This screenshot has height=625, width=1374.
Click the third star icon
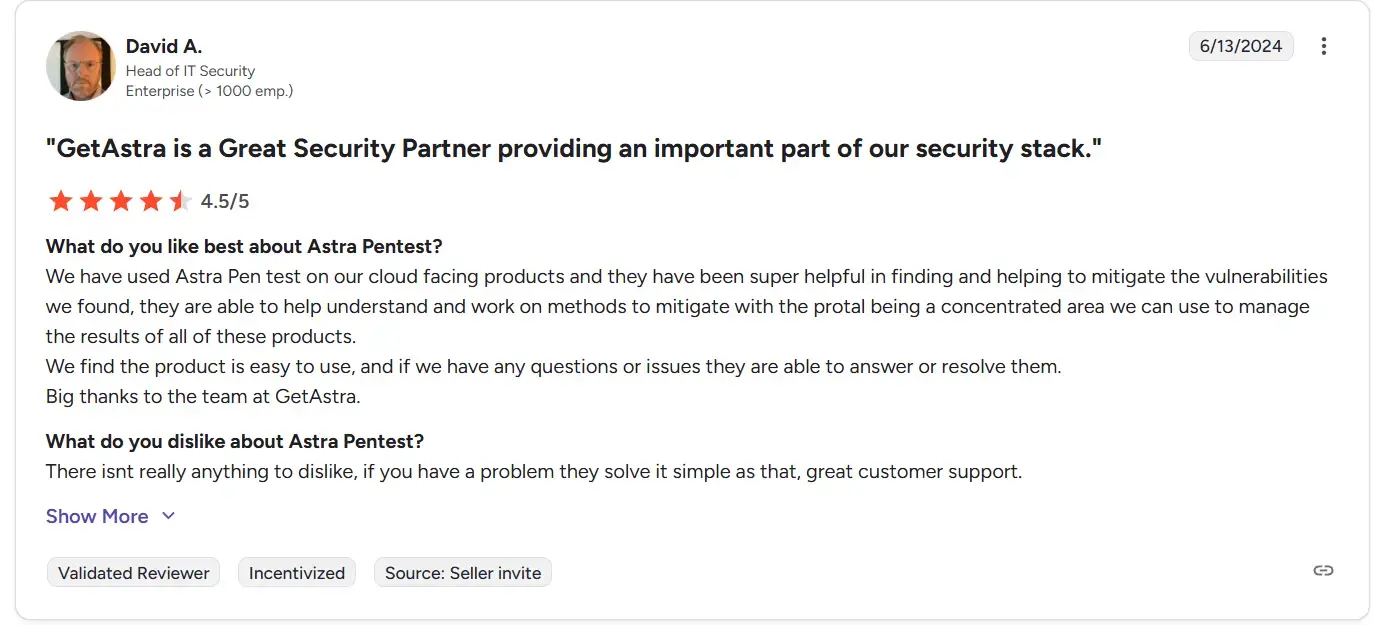click(x=120, y=200)
